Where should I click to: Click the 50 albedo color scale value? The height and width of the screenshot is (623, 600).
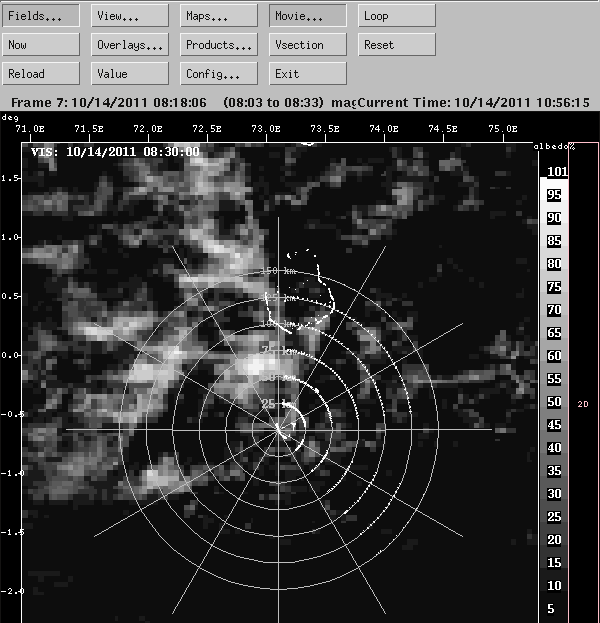pyautogui.click(x=554, y=402)
